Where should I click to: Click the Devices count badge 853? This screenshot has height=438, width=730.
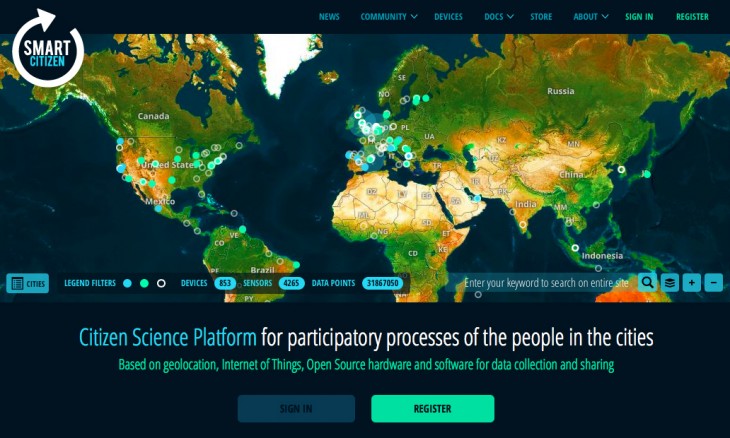tap(224, 284)
